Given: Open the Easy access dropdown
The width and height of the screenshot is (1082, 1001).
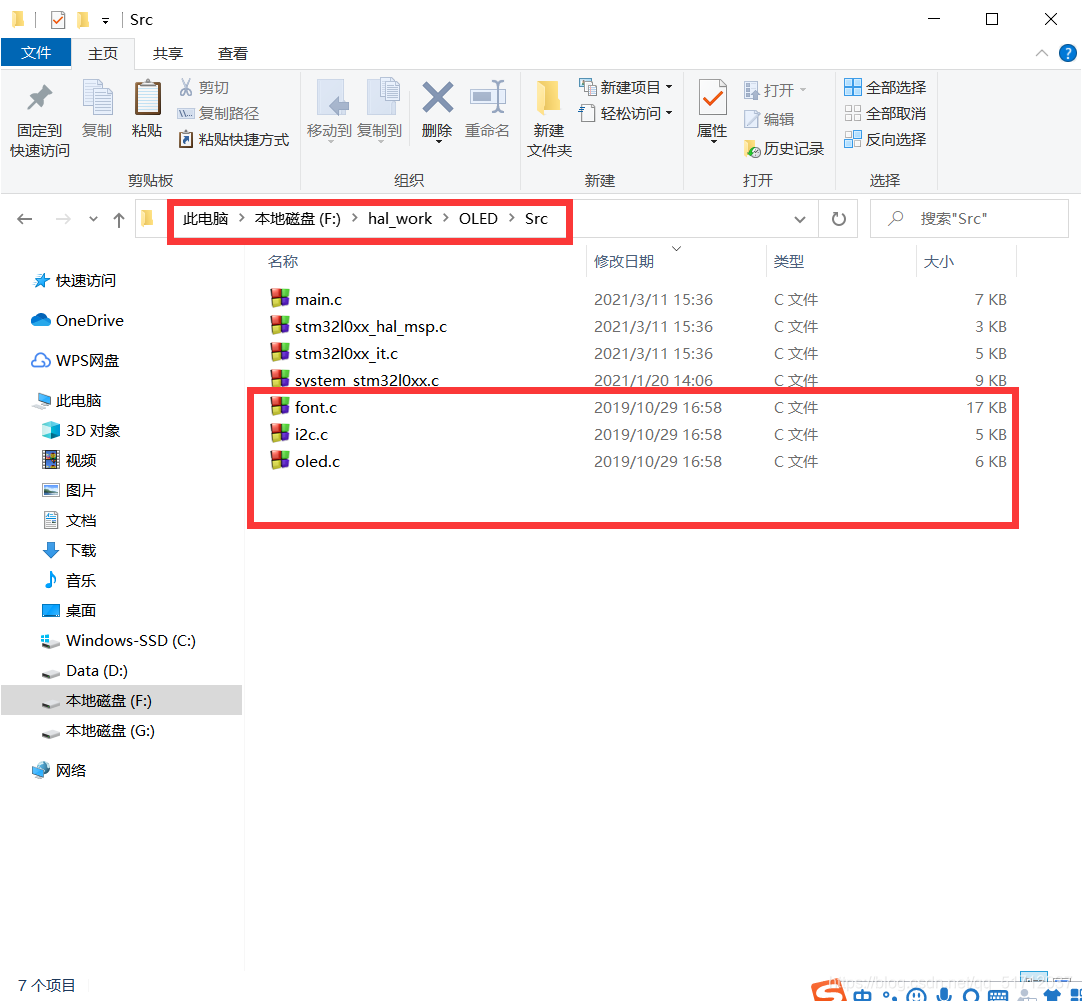Looking at the screenshot, I should pyautogui.click(x=627, y=113).
